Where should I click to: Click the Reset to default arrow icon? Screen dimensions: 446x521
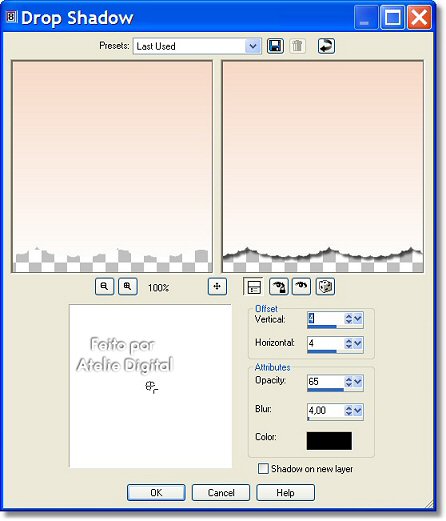(326, 46)
